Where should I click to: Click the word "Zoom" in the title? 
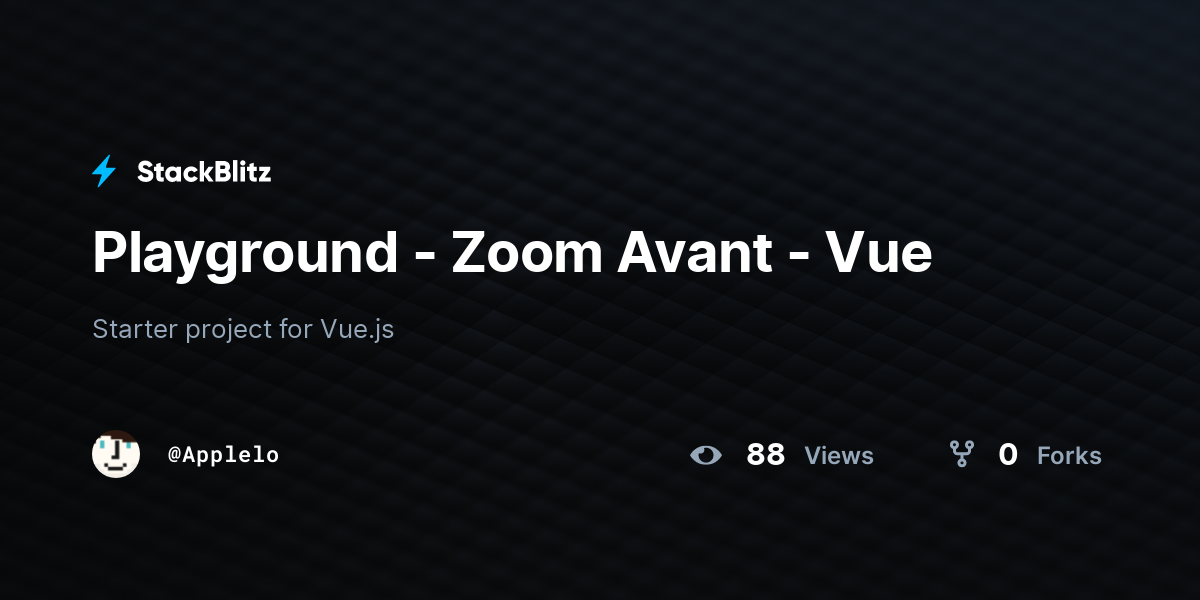coord(526,252)
